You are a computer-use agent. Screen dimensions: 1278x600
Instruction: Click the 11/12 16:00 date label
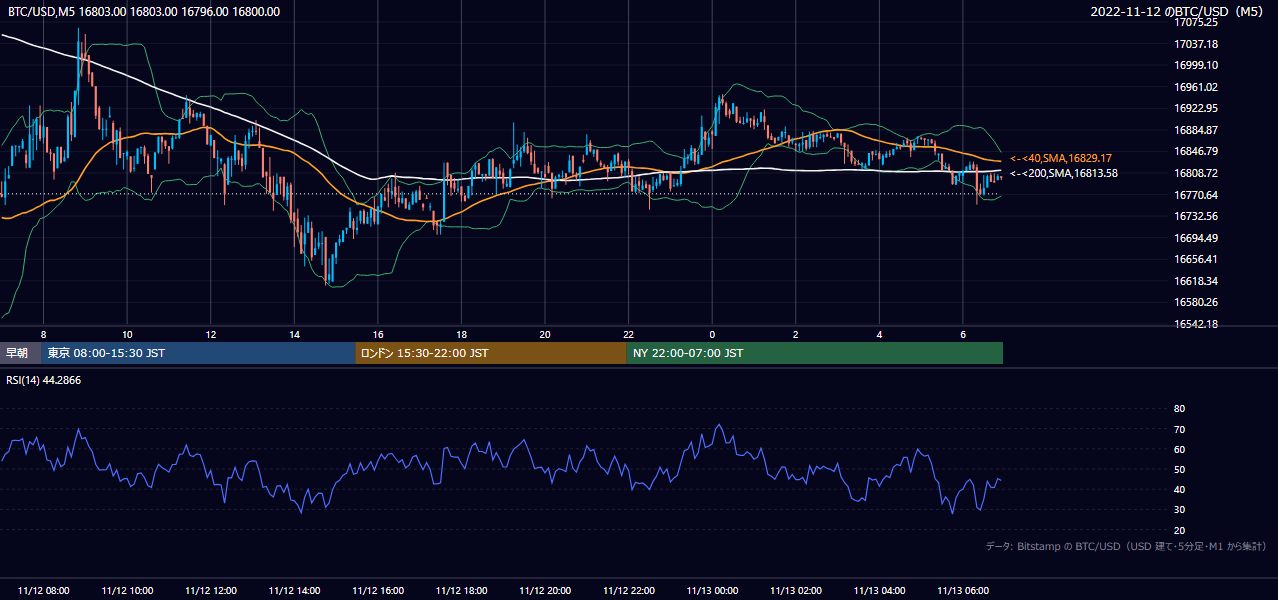pos(378,591)
